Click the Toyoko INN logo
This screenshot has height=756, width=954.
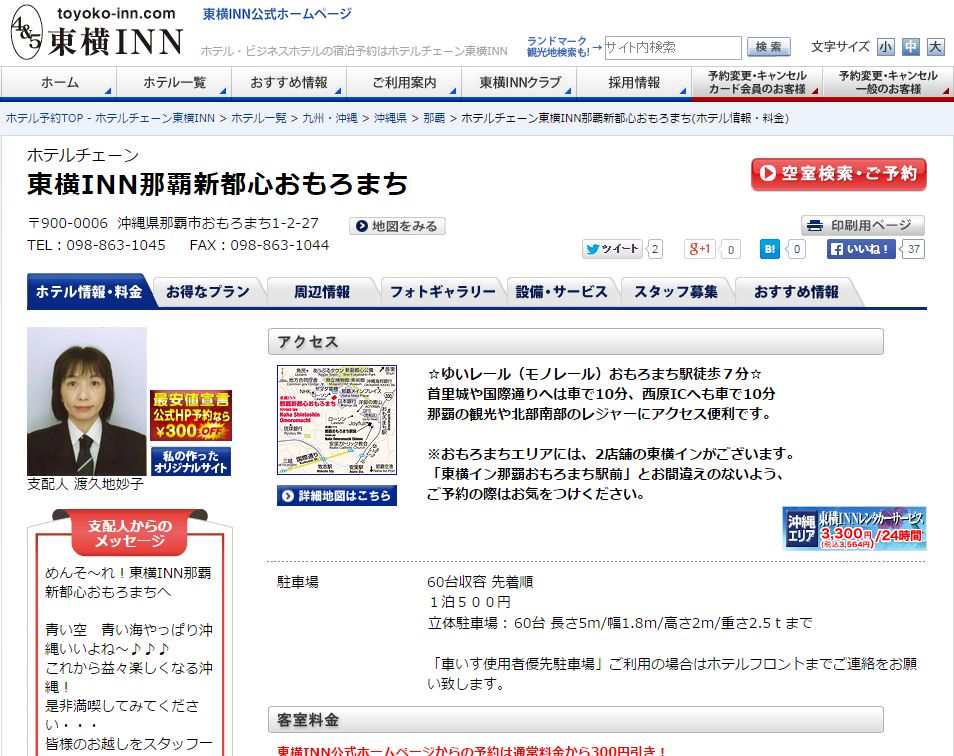point(97,32)
